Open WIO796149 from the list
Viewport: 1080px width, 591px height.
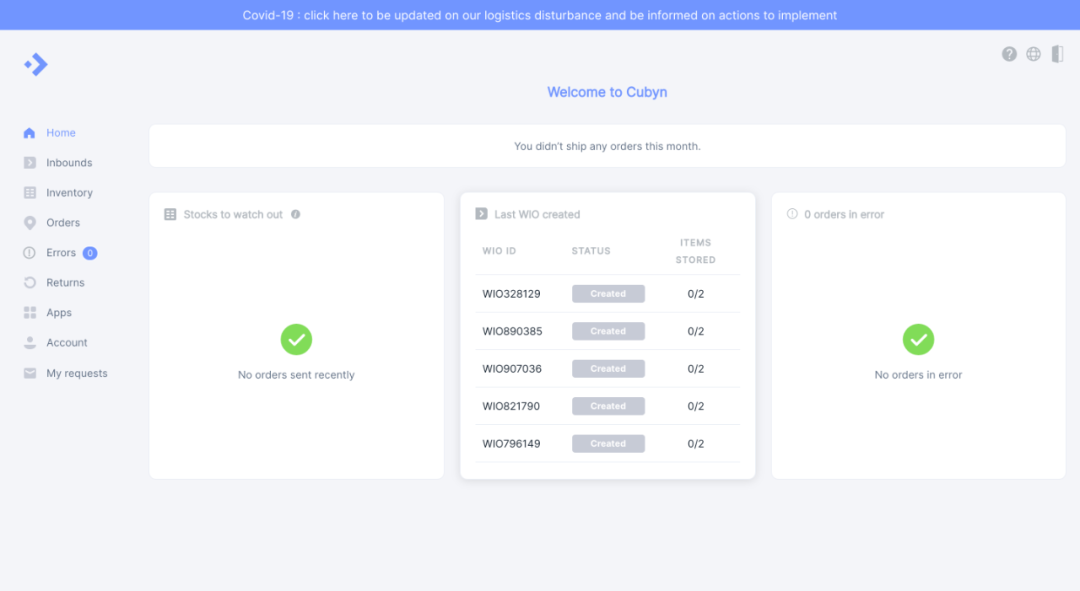(x=511, y=444)
